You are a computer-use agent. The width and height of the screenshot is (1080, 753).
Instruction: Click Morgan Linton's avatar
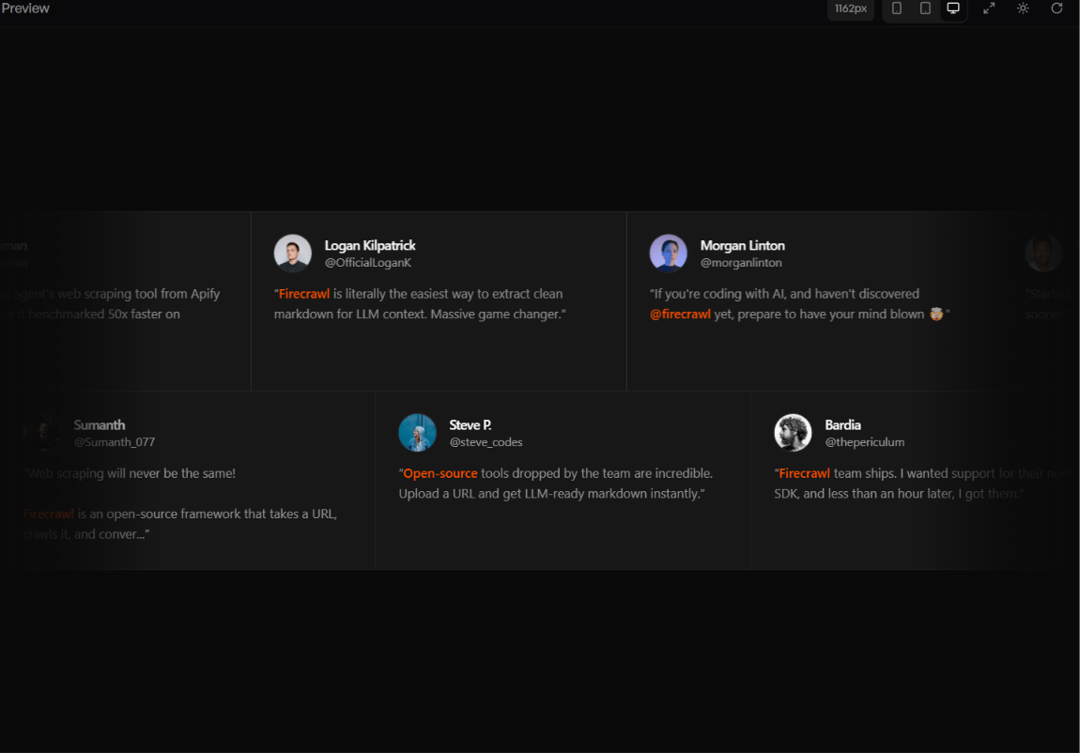pyautogui.click(x=668, y=253)
